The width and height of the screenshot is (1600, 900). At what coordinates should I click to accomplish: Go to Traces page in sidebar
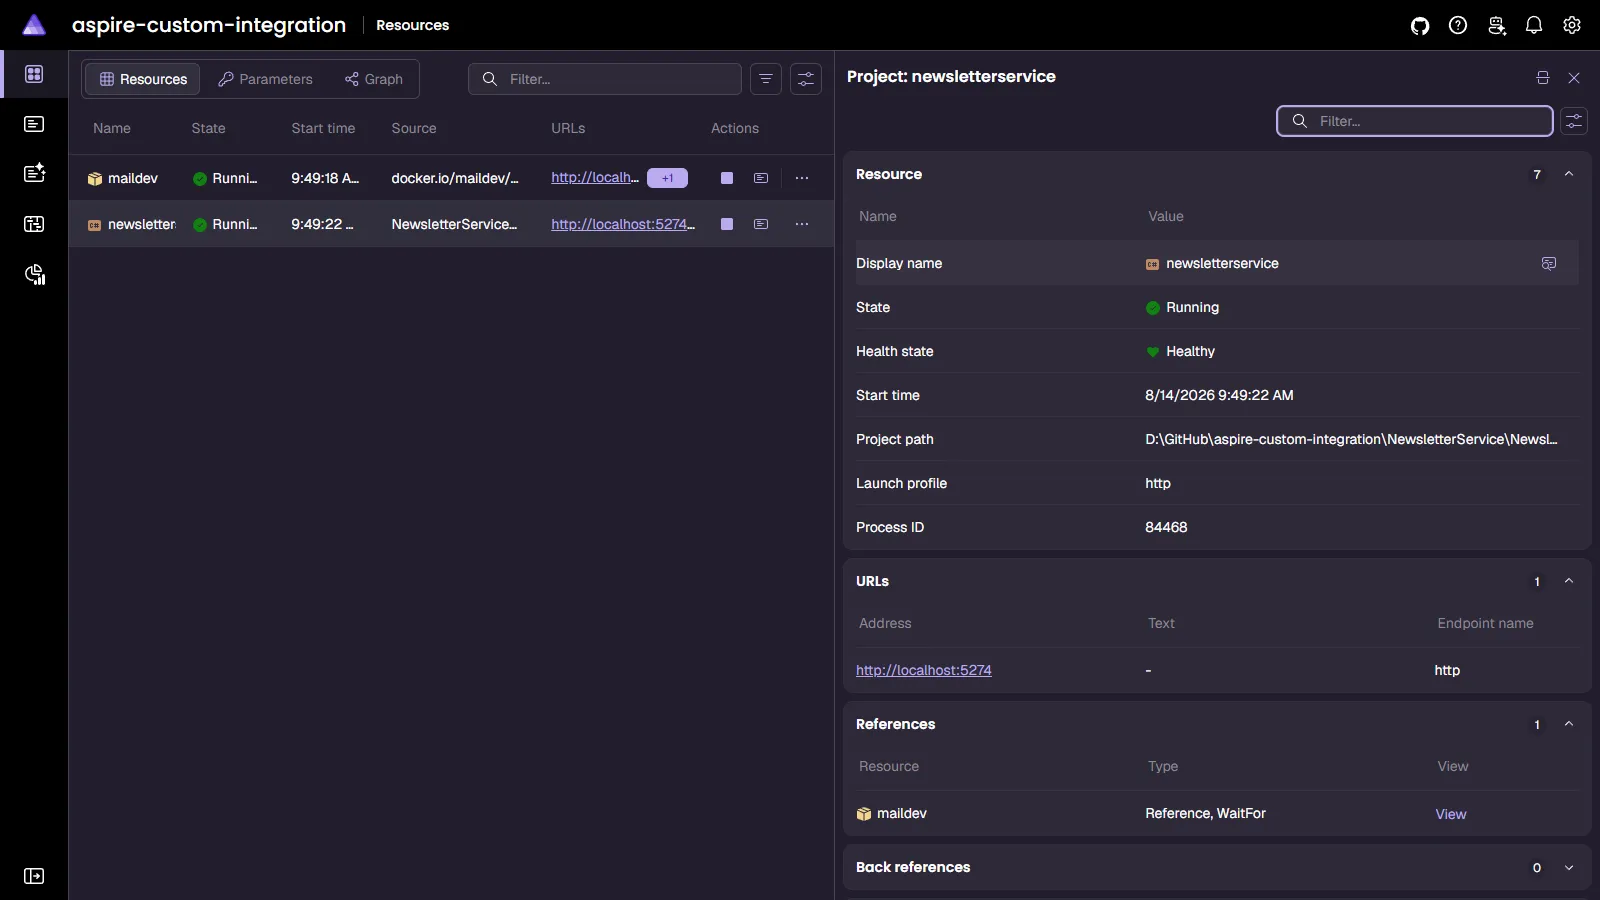(34, 224)
